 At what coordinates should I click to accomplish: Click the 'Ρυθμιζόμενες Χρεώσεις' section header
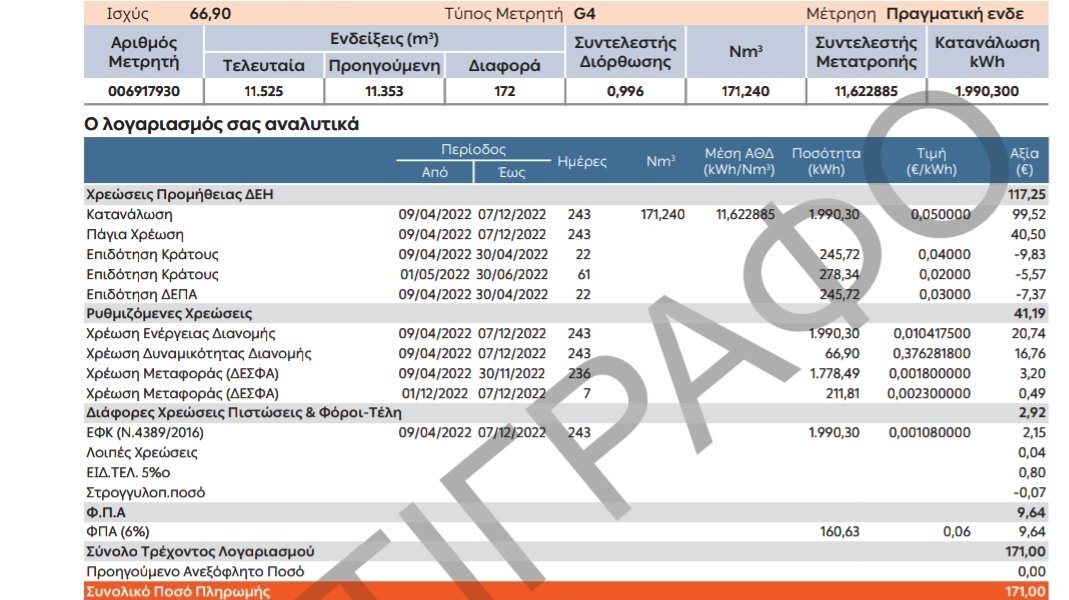coord(169,314)
